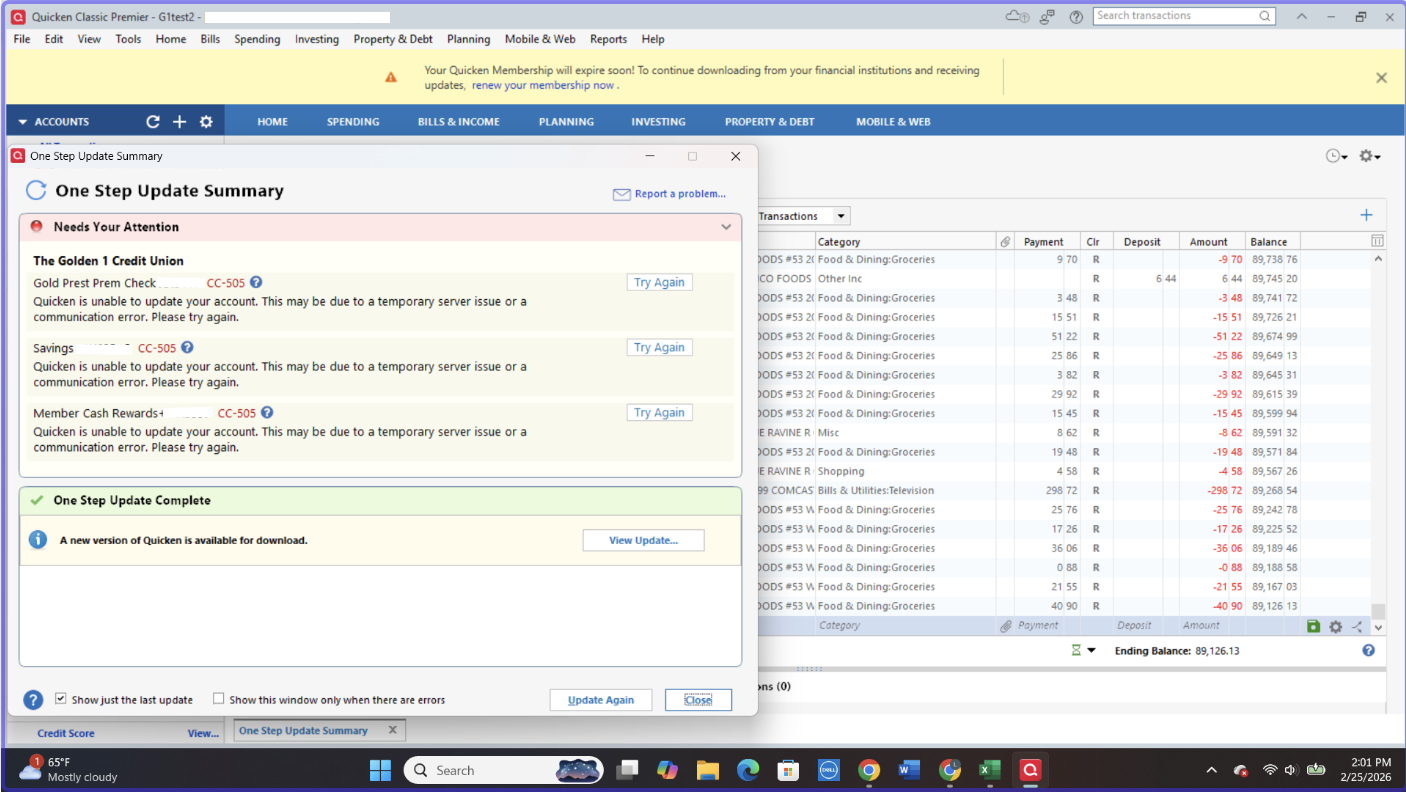Viewport: 1406px width, 792px height.
Task: Click the View Update... button
Action: coord(644,540)
